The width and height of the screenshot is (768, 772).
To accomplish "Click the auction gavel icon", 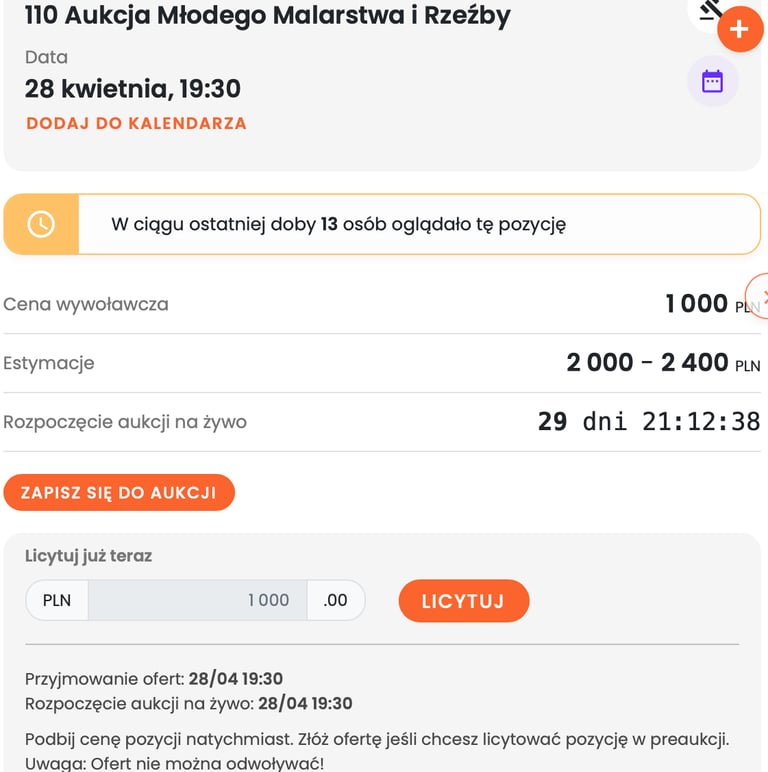I will coord(712,10).
